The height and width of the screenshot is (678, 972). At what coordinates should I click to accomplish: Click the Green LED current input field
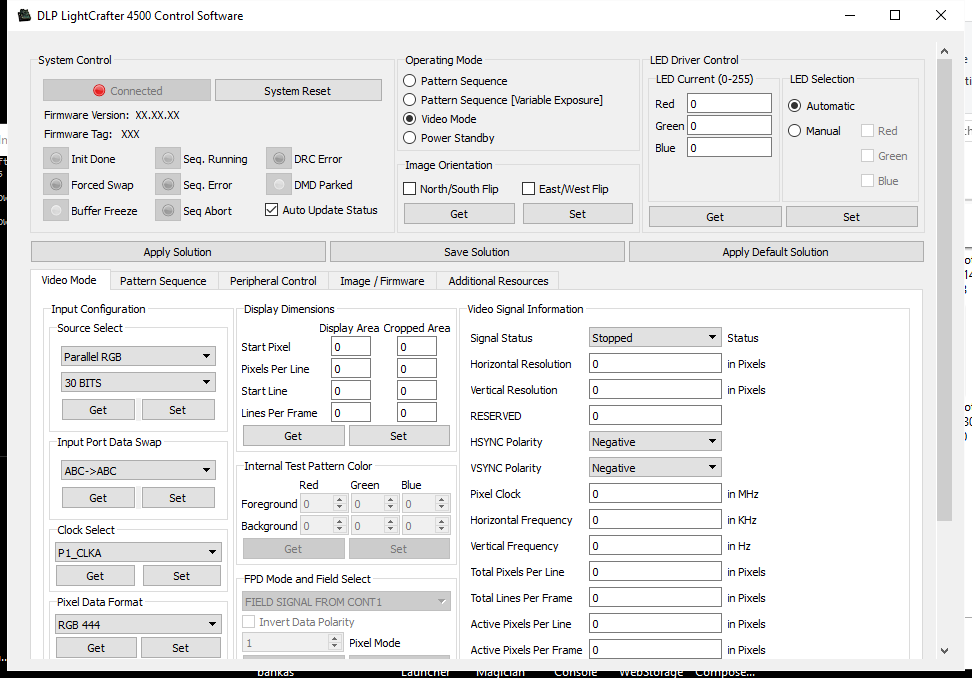[729, 126]
